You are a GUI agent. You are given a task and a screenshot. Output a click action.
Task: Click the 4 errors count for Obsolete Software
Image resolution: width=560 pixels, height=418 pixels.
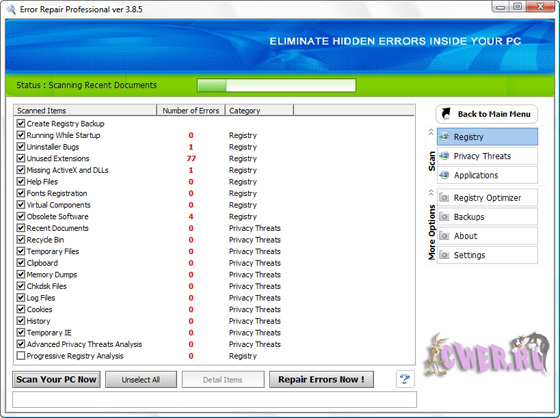[191, 217]
